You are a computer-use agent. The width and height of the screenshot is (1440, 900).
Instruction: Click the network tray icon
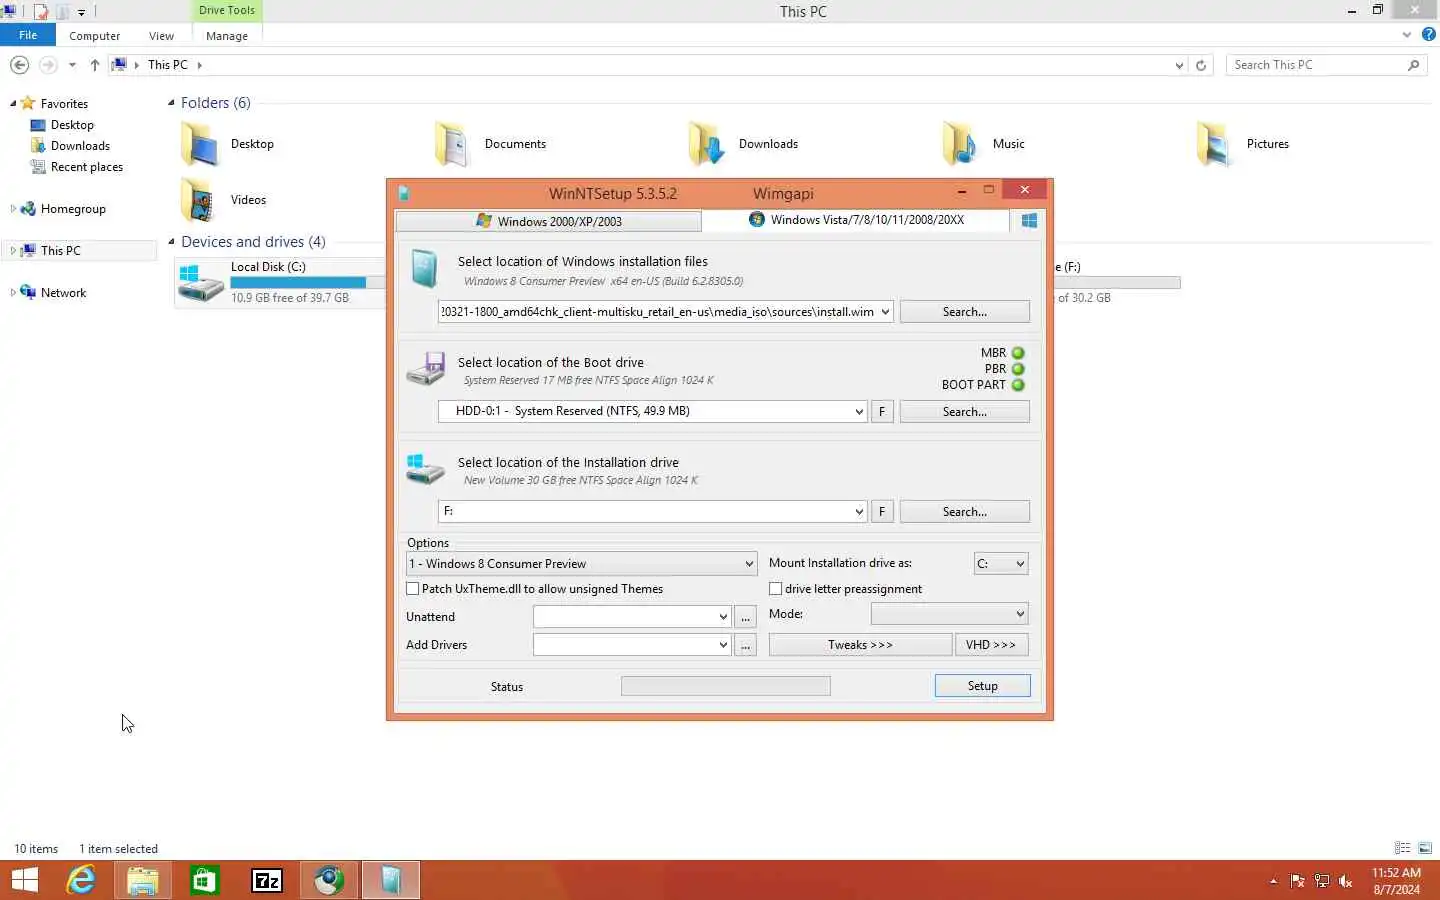(1322, 881)
